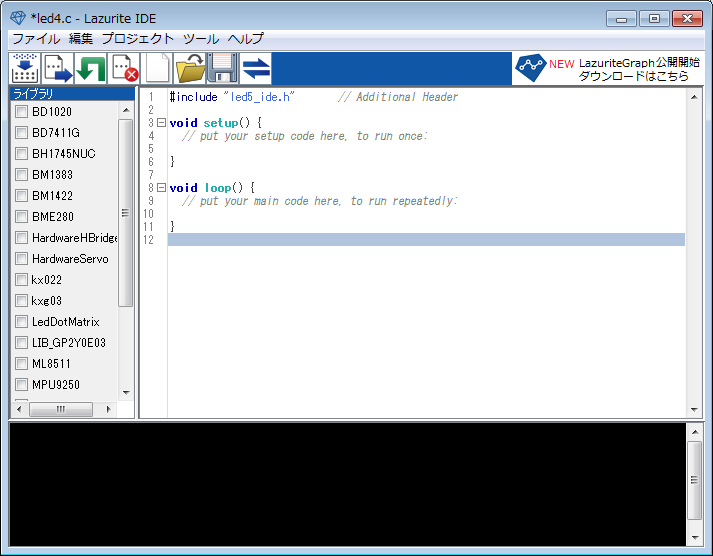Click the blue swap arrows icon
The width and height of the screenshot is (713, 556).
point(256,68)
